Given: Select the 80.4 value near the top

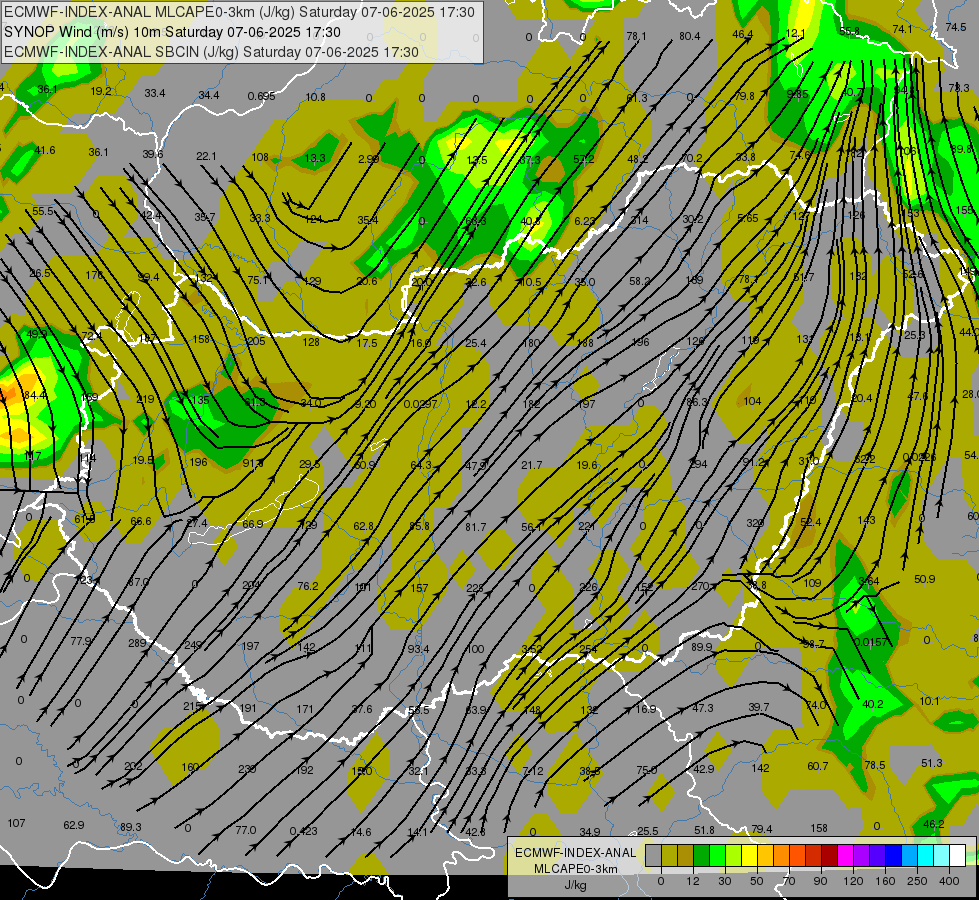Looking at the screenshot, I should click(689, 36).
